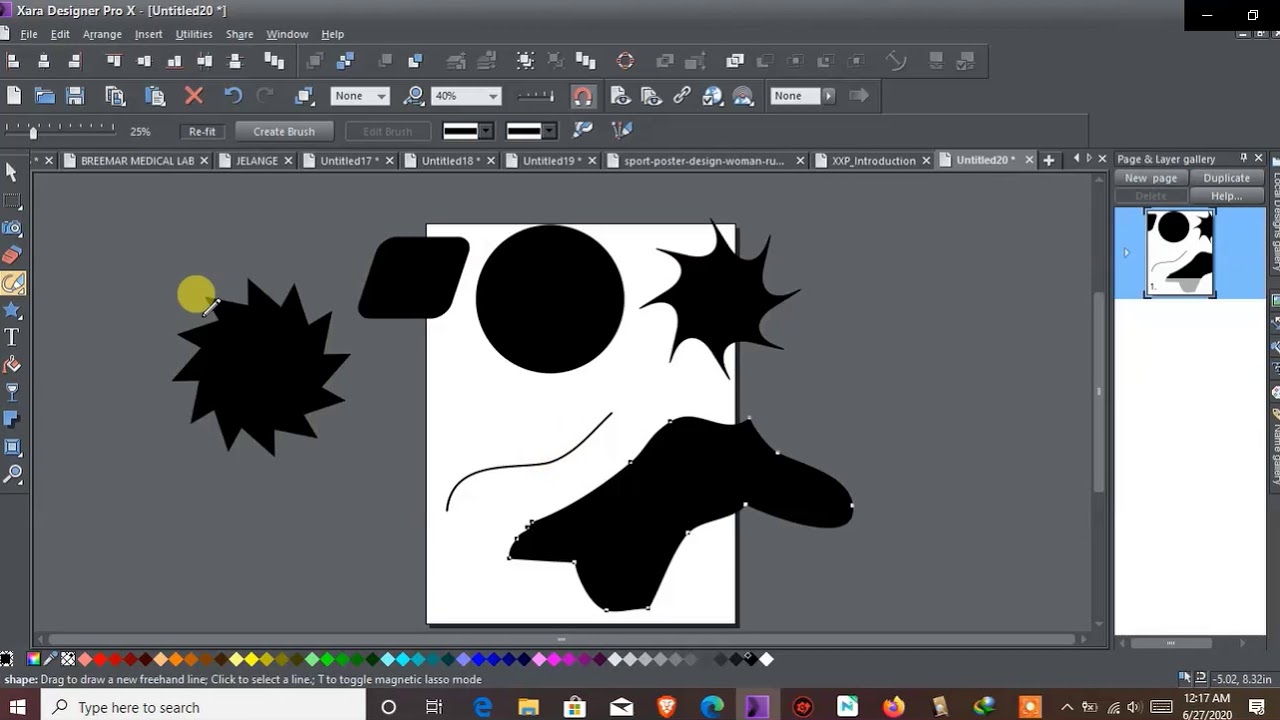Select the Selector arrow tool

(12, 172)
